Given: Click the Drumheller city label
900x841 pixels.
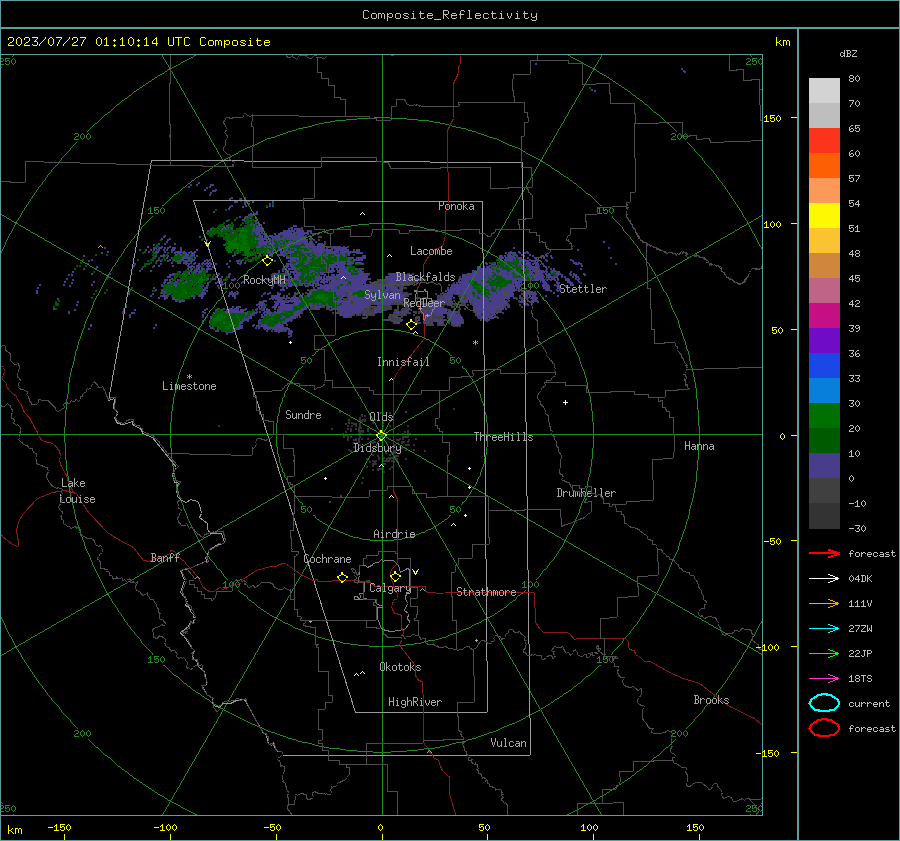Looking at the screenshot, I should click(x=586, y=493).
